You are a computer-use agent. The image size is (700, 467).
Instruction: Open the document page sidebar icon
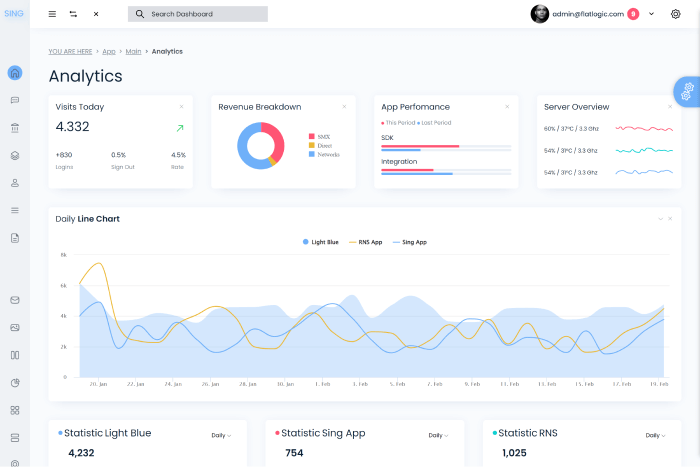coord(15,238)
